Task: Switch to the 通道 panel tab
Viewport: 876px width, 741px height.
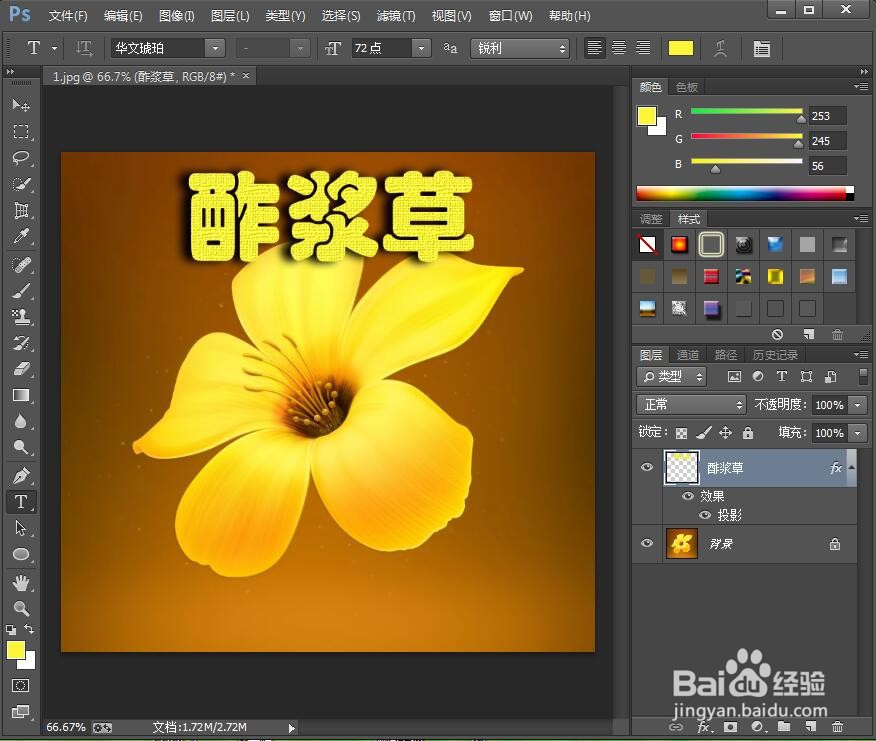Action: point(688,354)
